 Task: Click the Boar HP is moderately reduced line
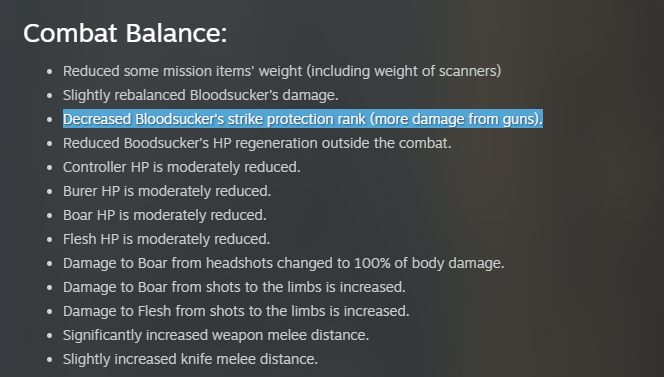tap(165, 215)
